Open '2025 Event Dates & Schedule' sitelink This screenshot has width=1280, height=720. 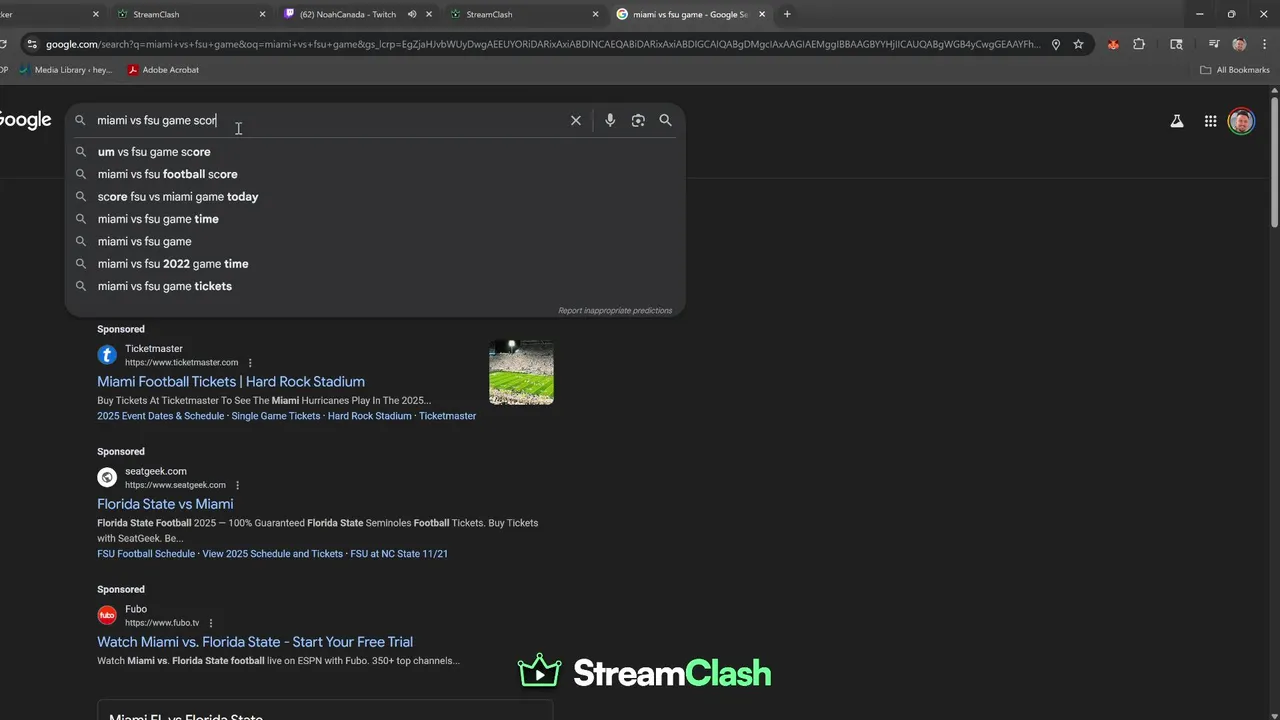(160, 416)
